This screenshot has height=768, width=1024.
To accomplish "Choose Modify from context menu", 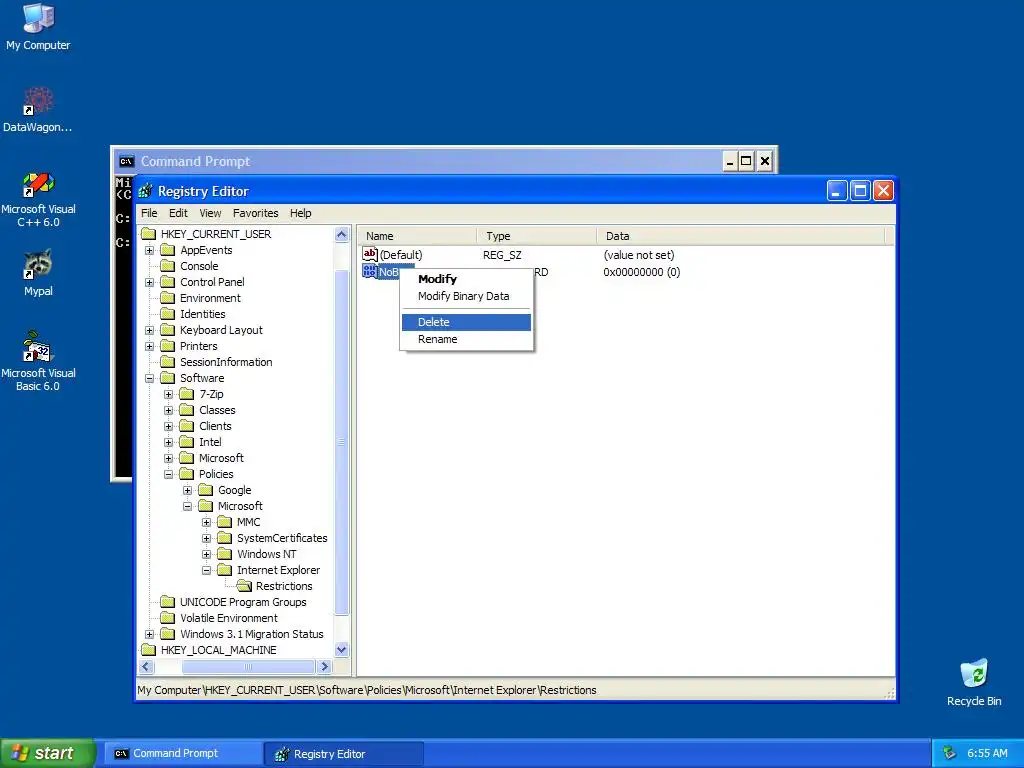I will point(466,279).
